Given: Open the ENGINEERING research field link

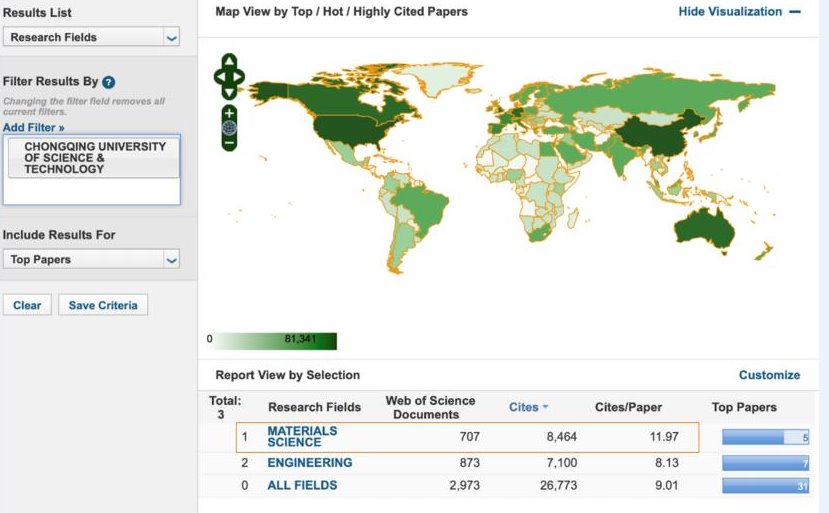Looking at the screenshot, I should coord(310,463).
